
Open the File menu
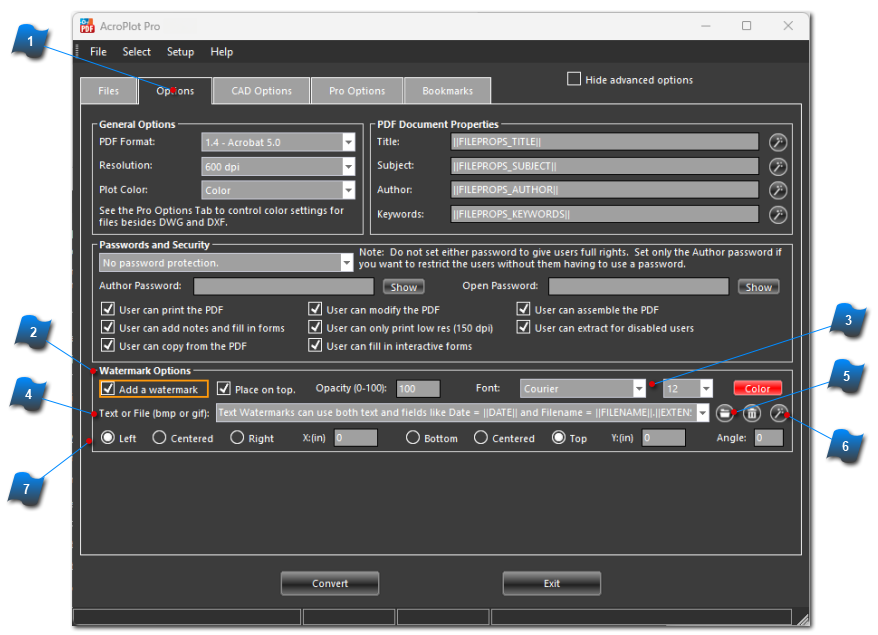[x=98, y=52]
